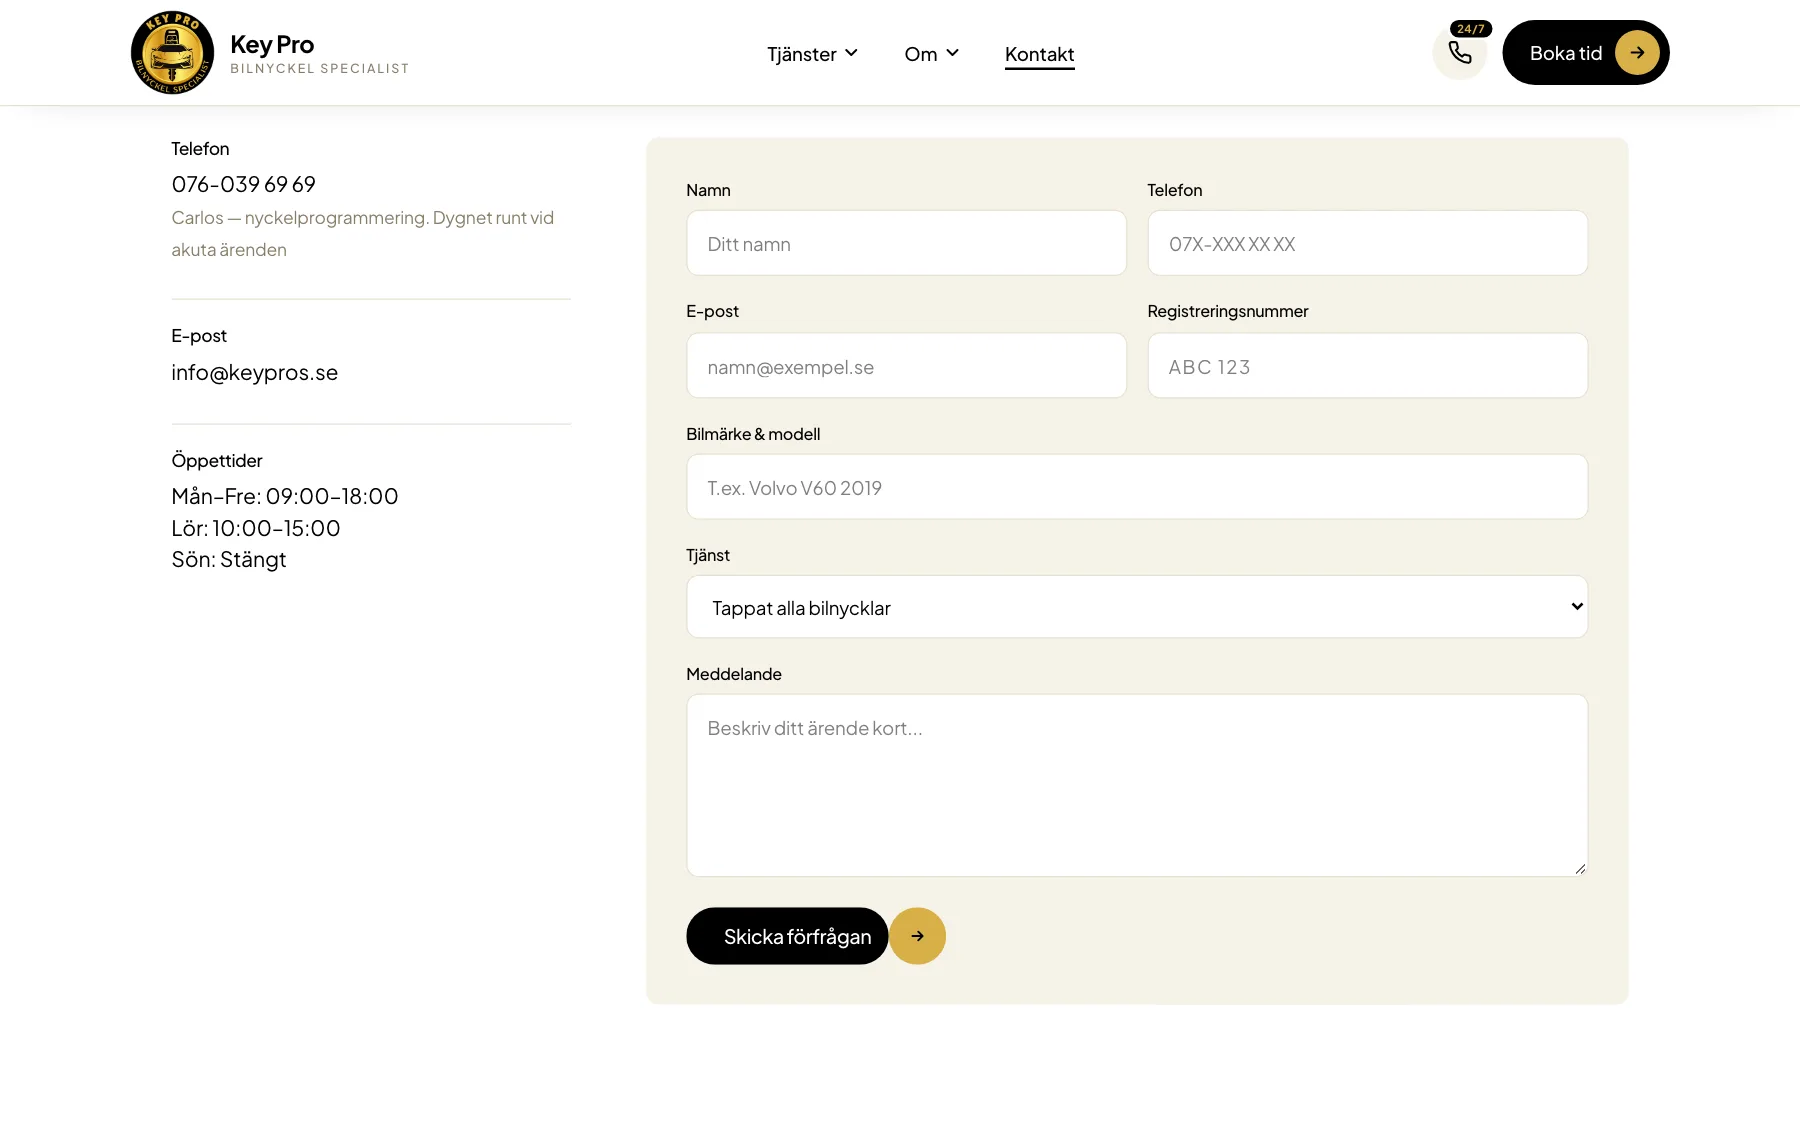Click the Registreringsnummer label

tap(1228, 311)
